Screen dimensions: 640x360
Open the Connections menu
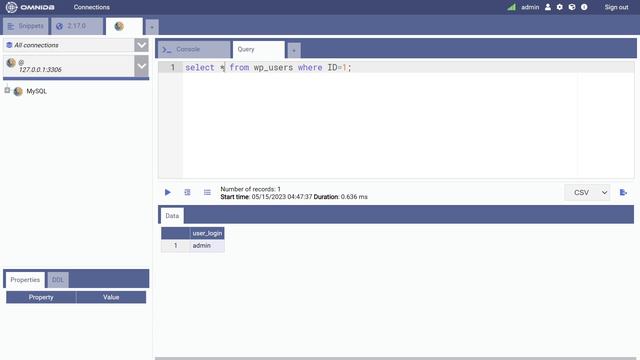point(91,7)
